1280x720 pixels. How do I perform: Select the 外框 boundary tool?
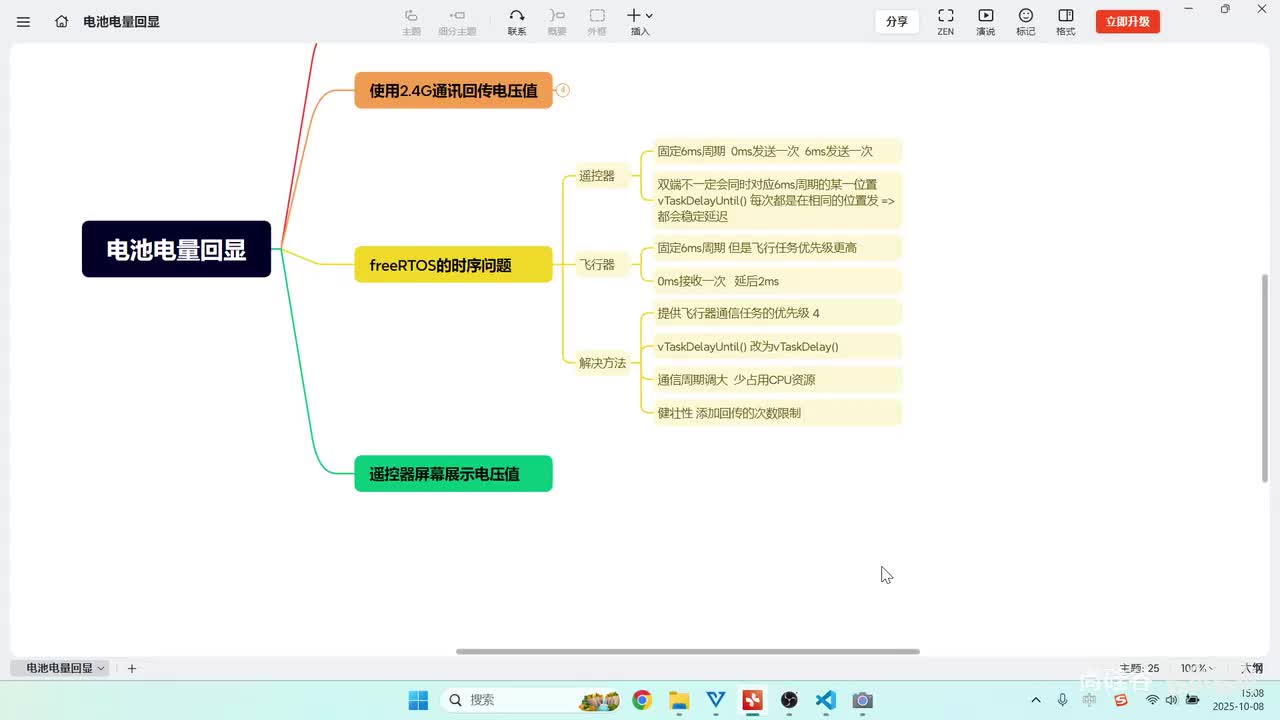(x=597, y=22)
